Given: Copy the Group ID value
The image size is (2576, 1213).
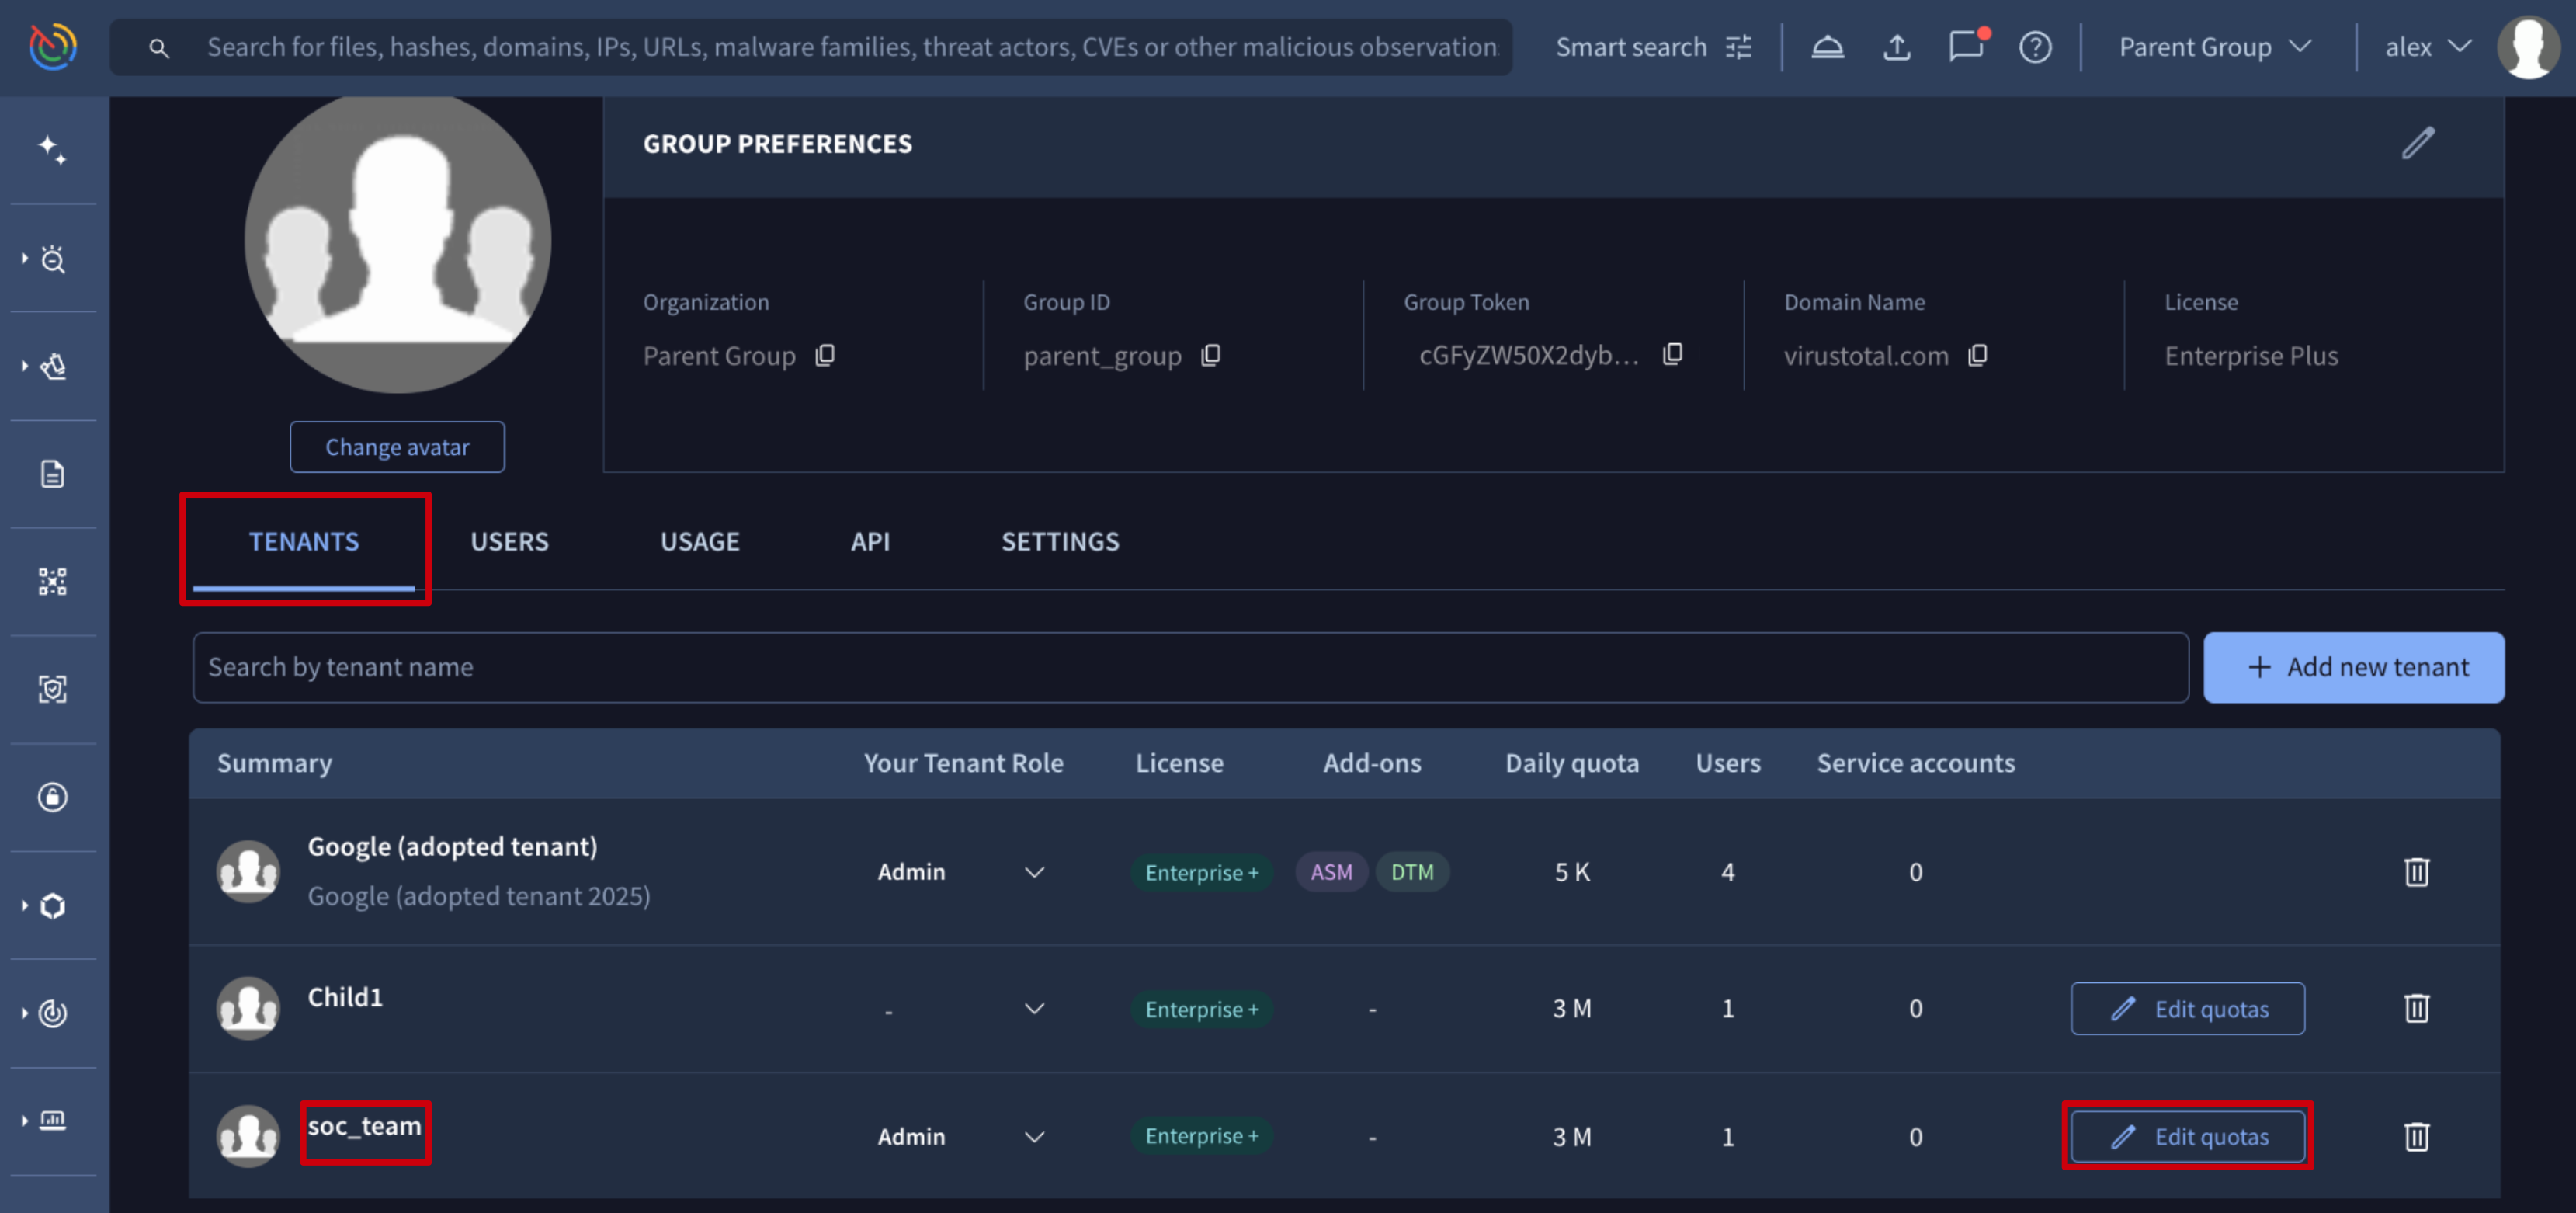Looking at the screenshot, I should click(1211, 355).
